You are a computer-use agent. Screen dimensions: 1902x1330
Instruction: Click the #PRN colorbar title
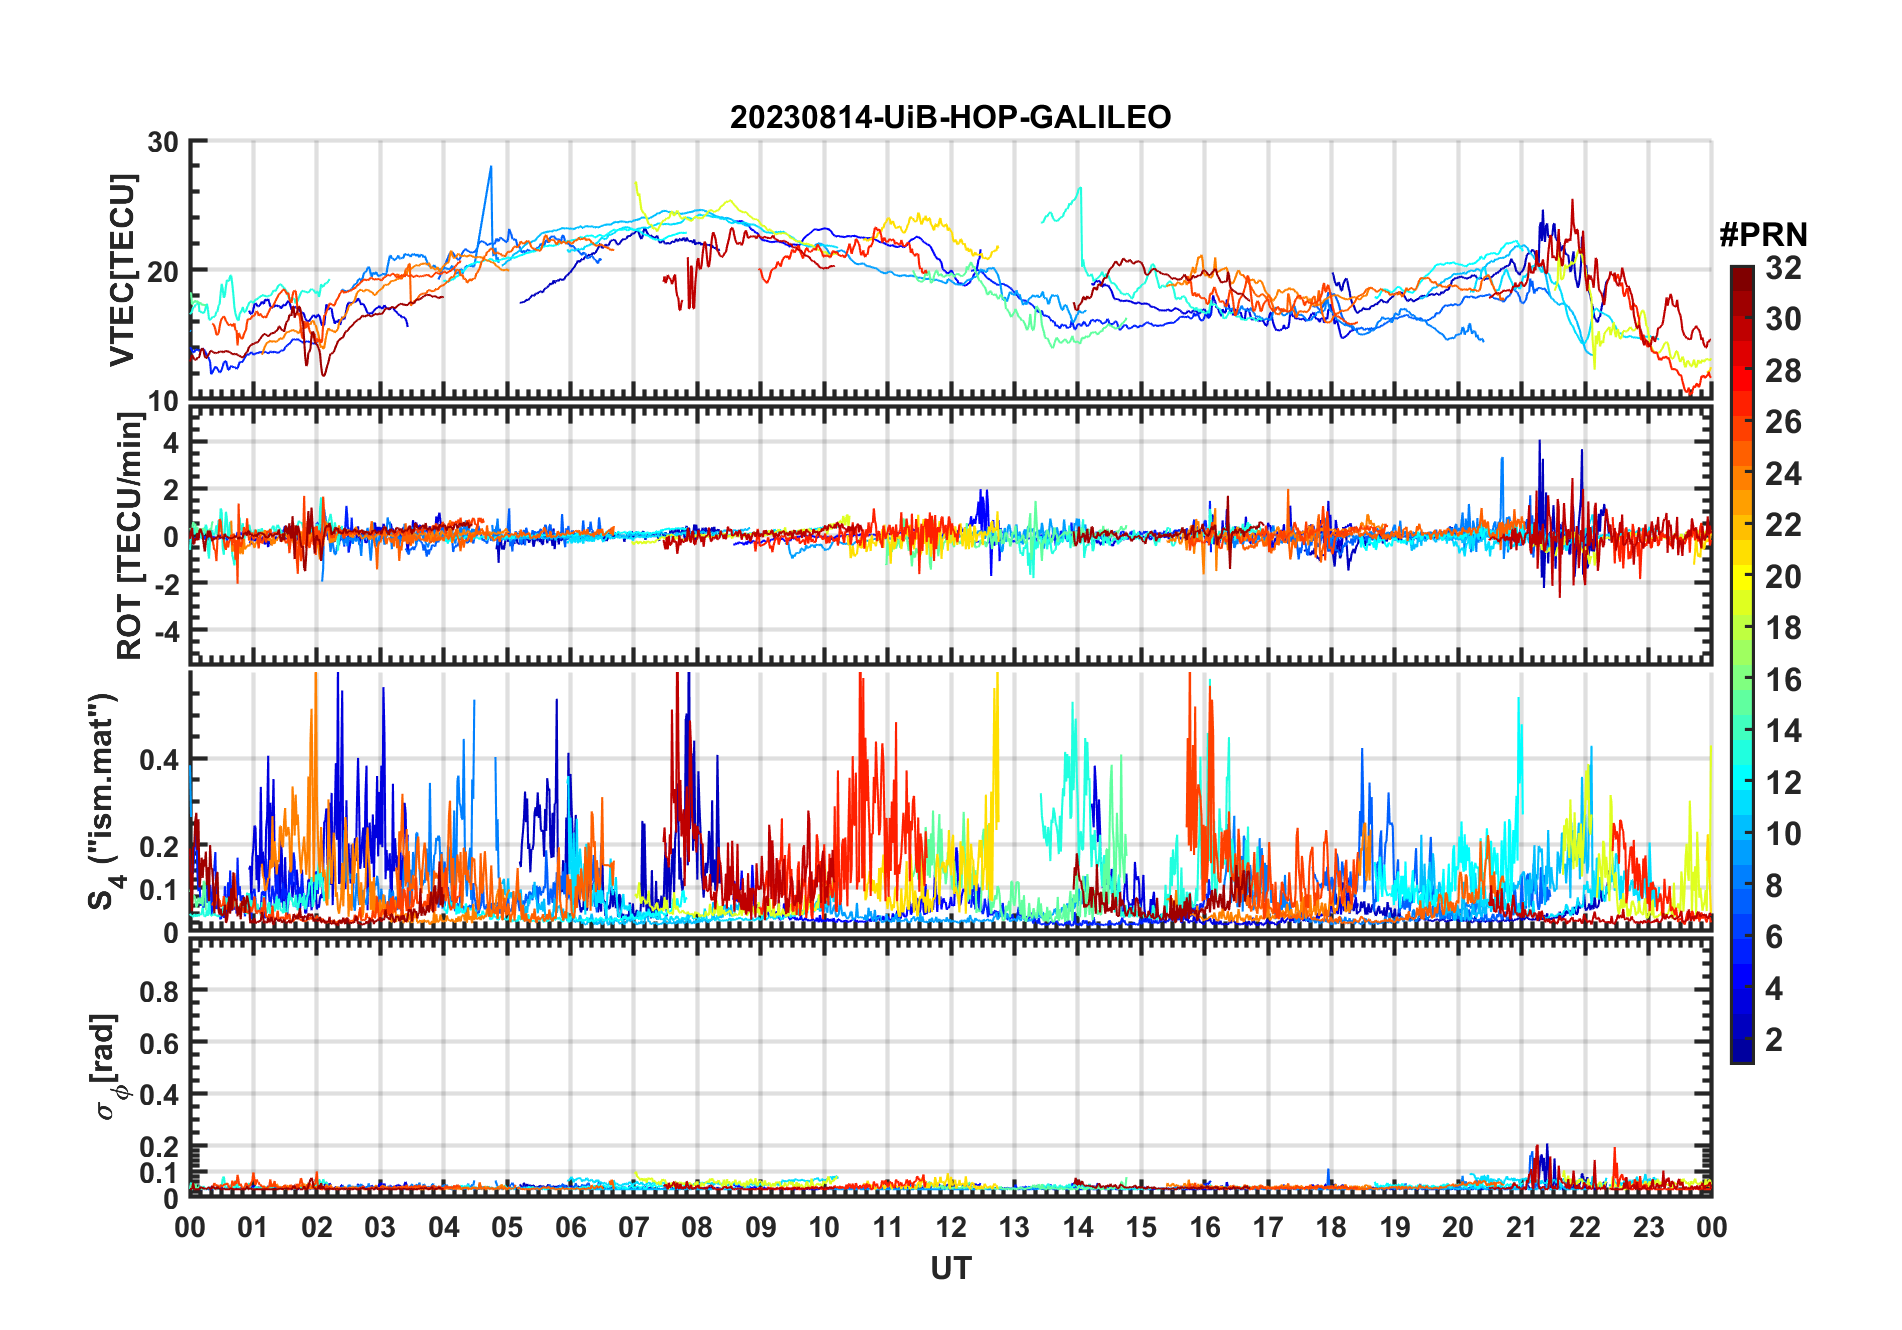1763,235
